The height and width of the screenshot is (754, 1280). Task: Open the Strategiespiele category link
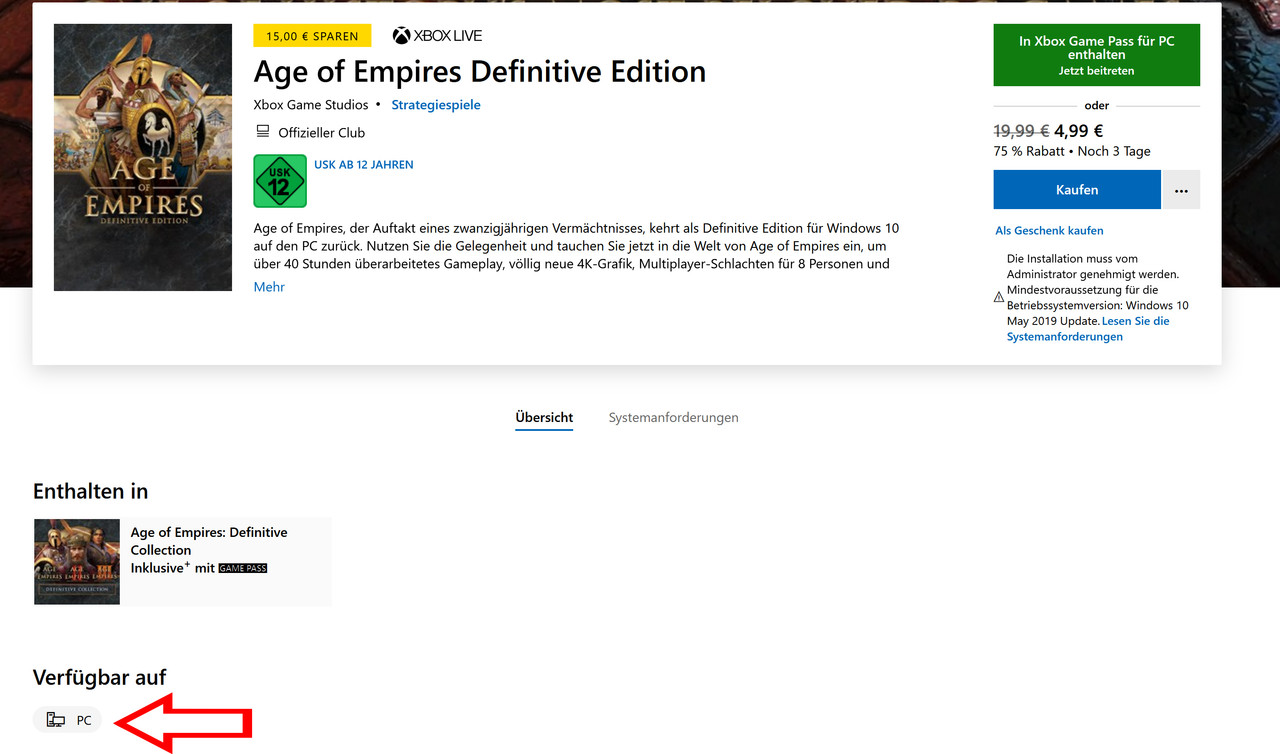(x=436, y=105)
